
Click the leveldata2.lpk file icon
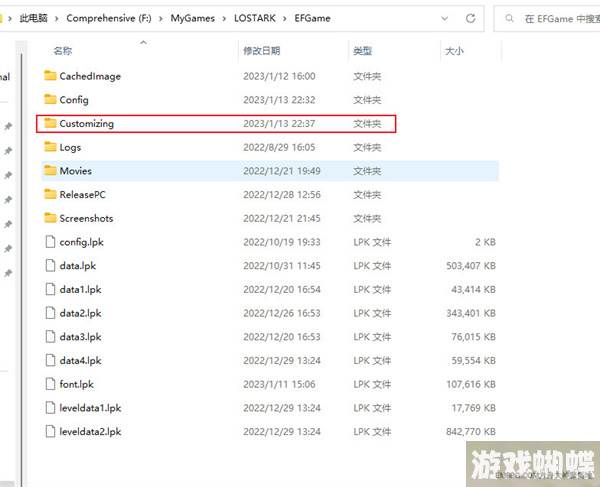(50, 432)
